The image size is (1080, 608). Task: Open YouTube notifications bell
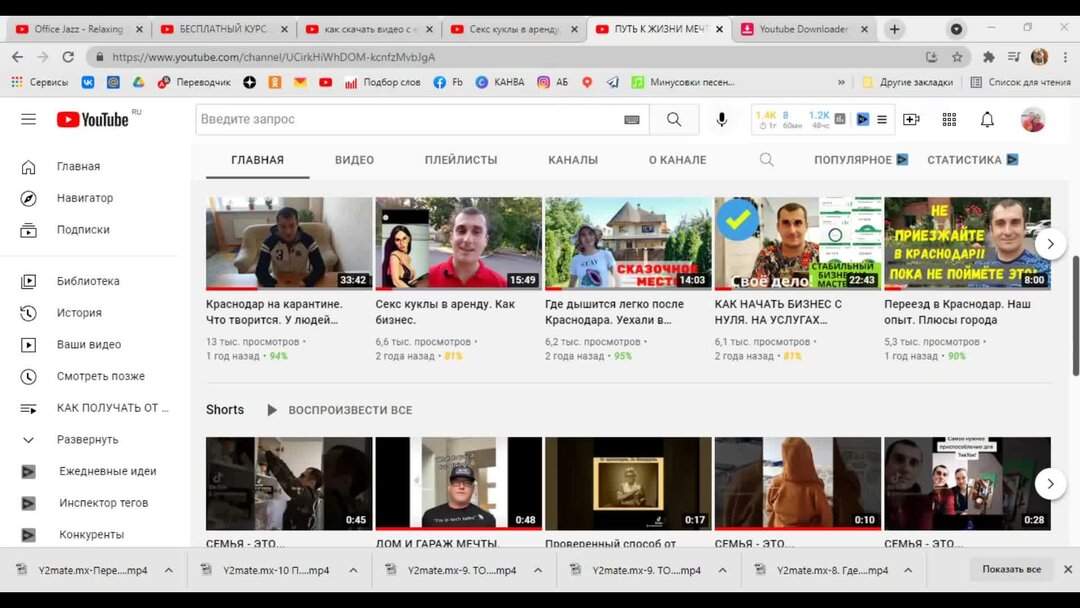[x=986, y=119]
